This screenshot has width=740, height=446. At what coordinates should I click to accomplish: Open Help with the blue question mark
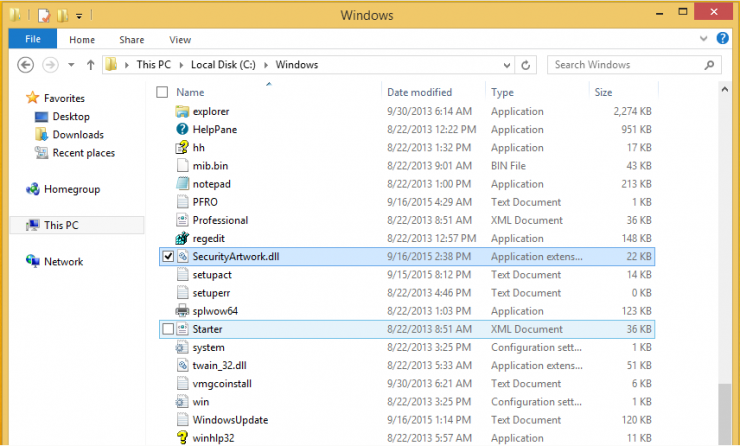click(x=723, y=38)
